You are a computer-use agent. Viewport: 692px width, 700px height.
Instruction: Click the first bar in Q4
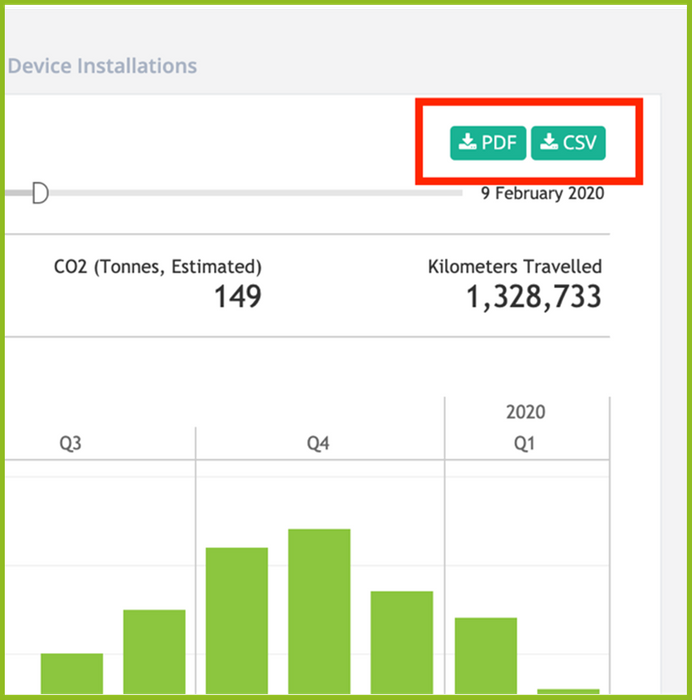[237, 621]
